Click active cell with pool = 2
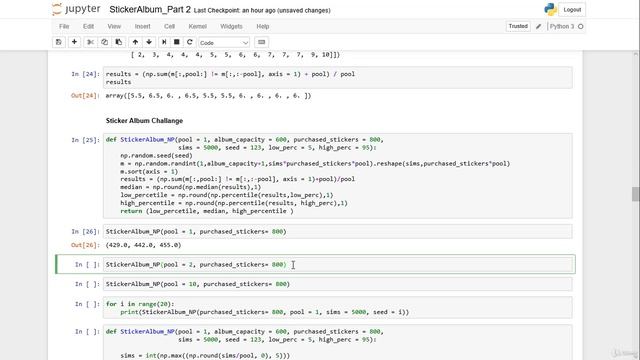The height and width of the screenshot is (360, 640). click(x=338, y=264)
